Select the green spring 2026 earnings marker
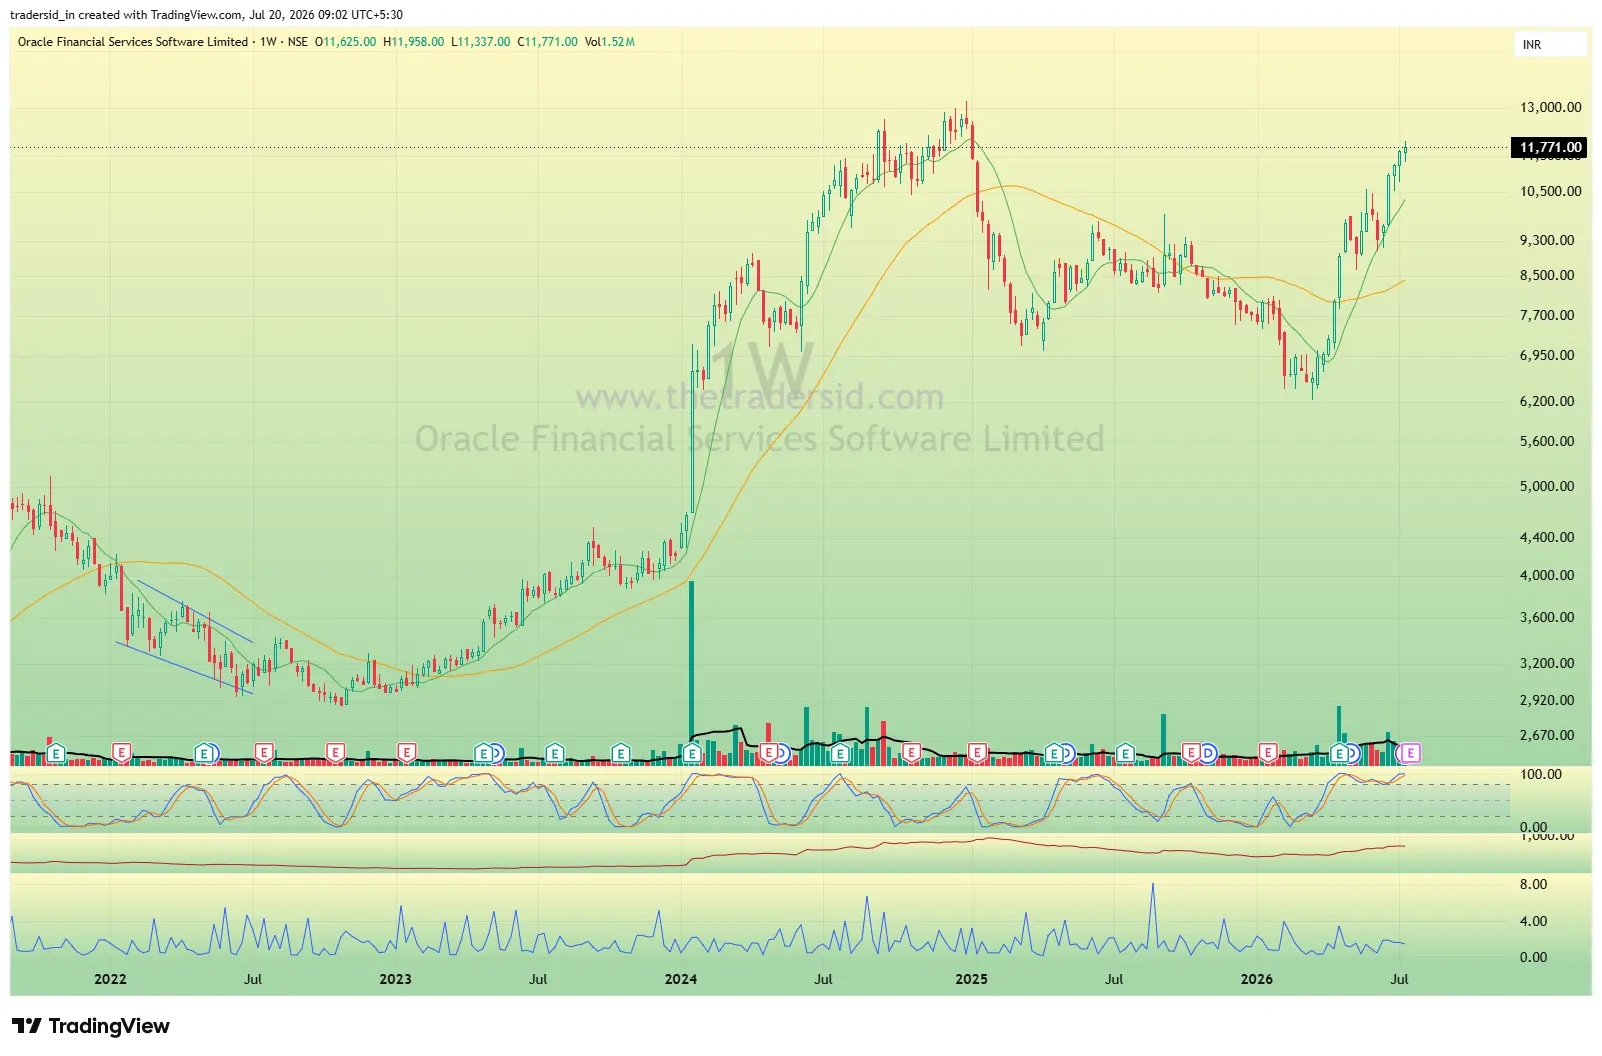The image size is (1602, 1056). [1339, 752]
